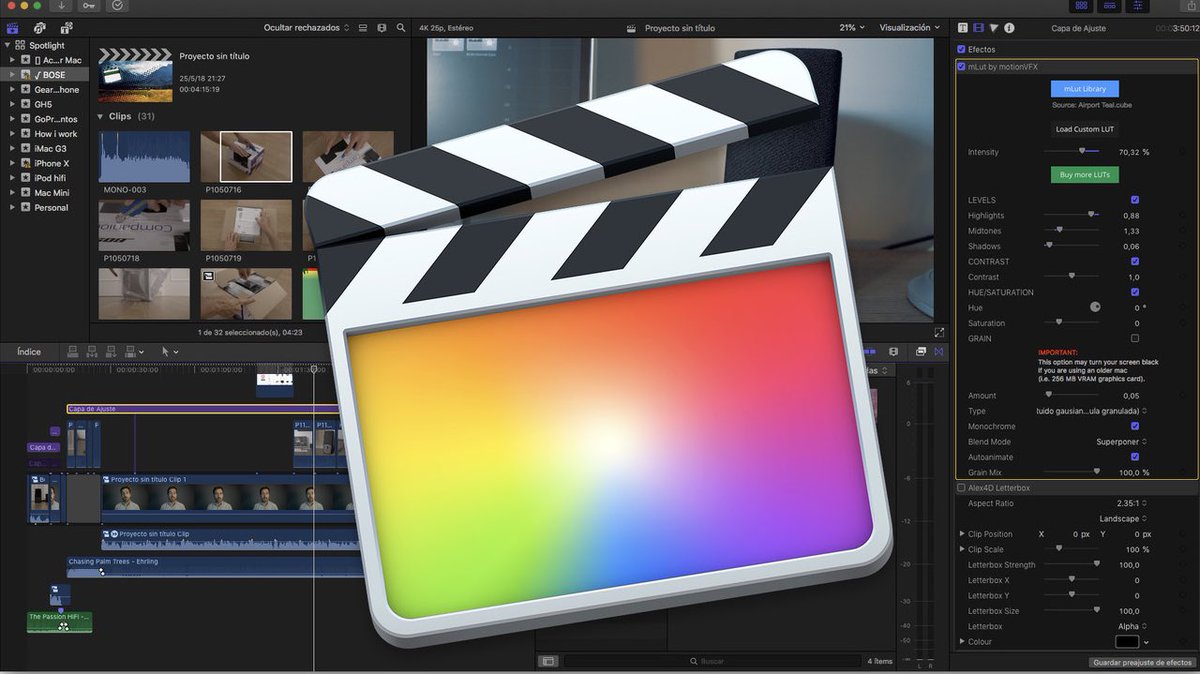The width and height of the screenshot is (1200, 674).
Task: Click Guardar preajuste de efectos button
Action: pyautogui.click(x=1140, y=662)
